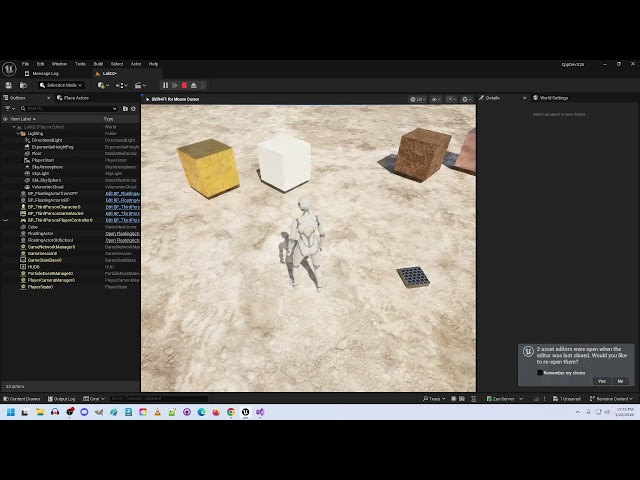Image resolution: width=640 pixels, height=480 pixels.
Task: Open the Edit menu
Action: coord(40,64)
